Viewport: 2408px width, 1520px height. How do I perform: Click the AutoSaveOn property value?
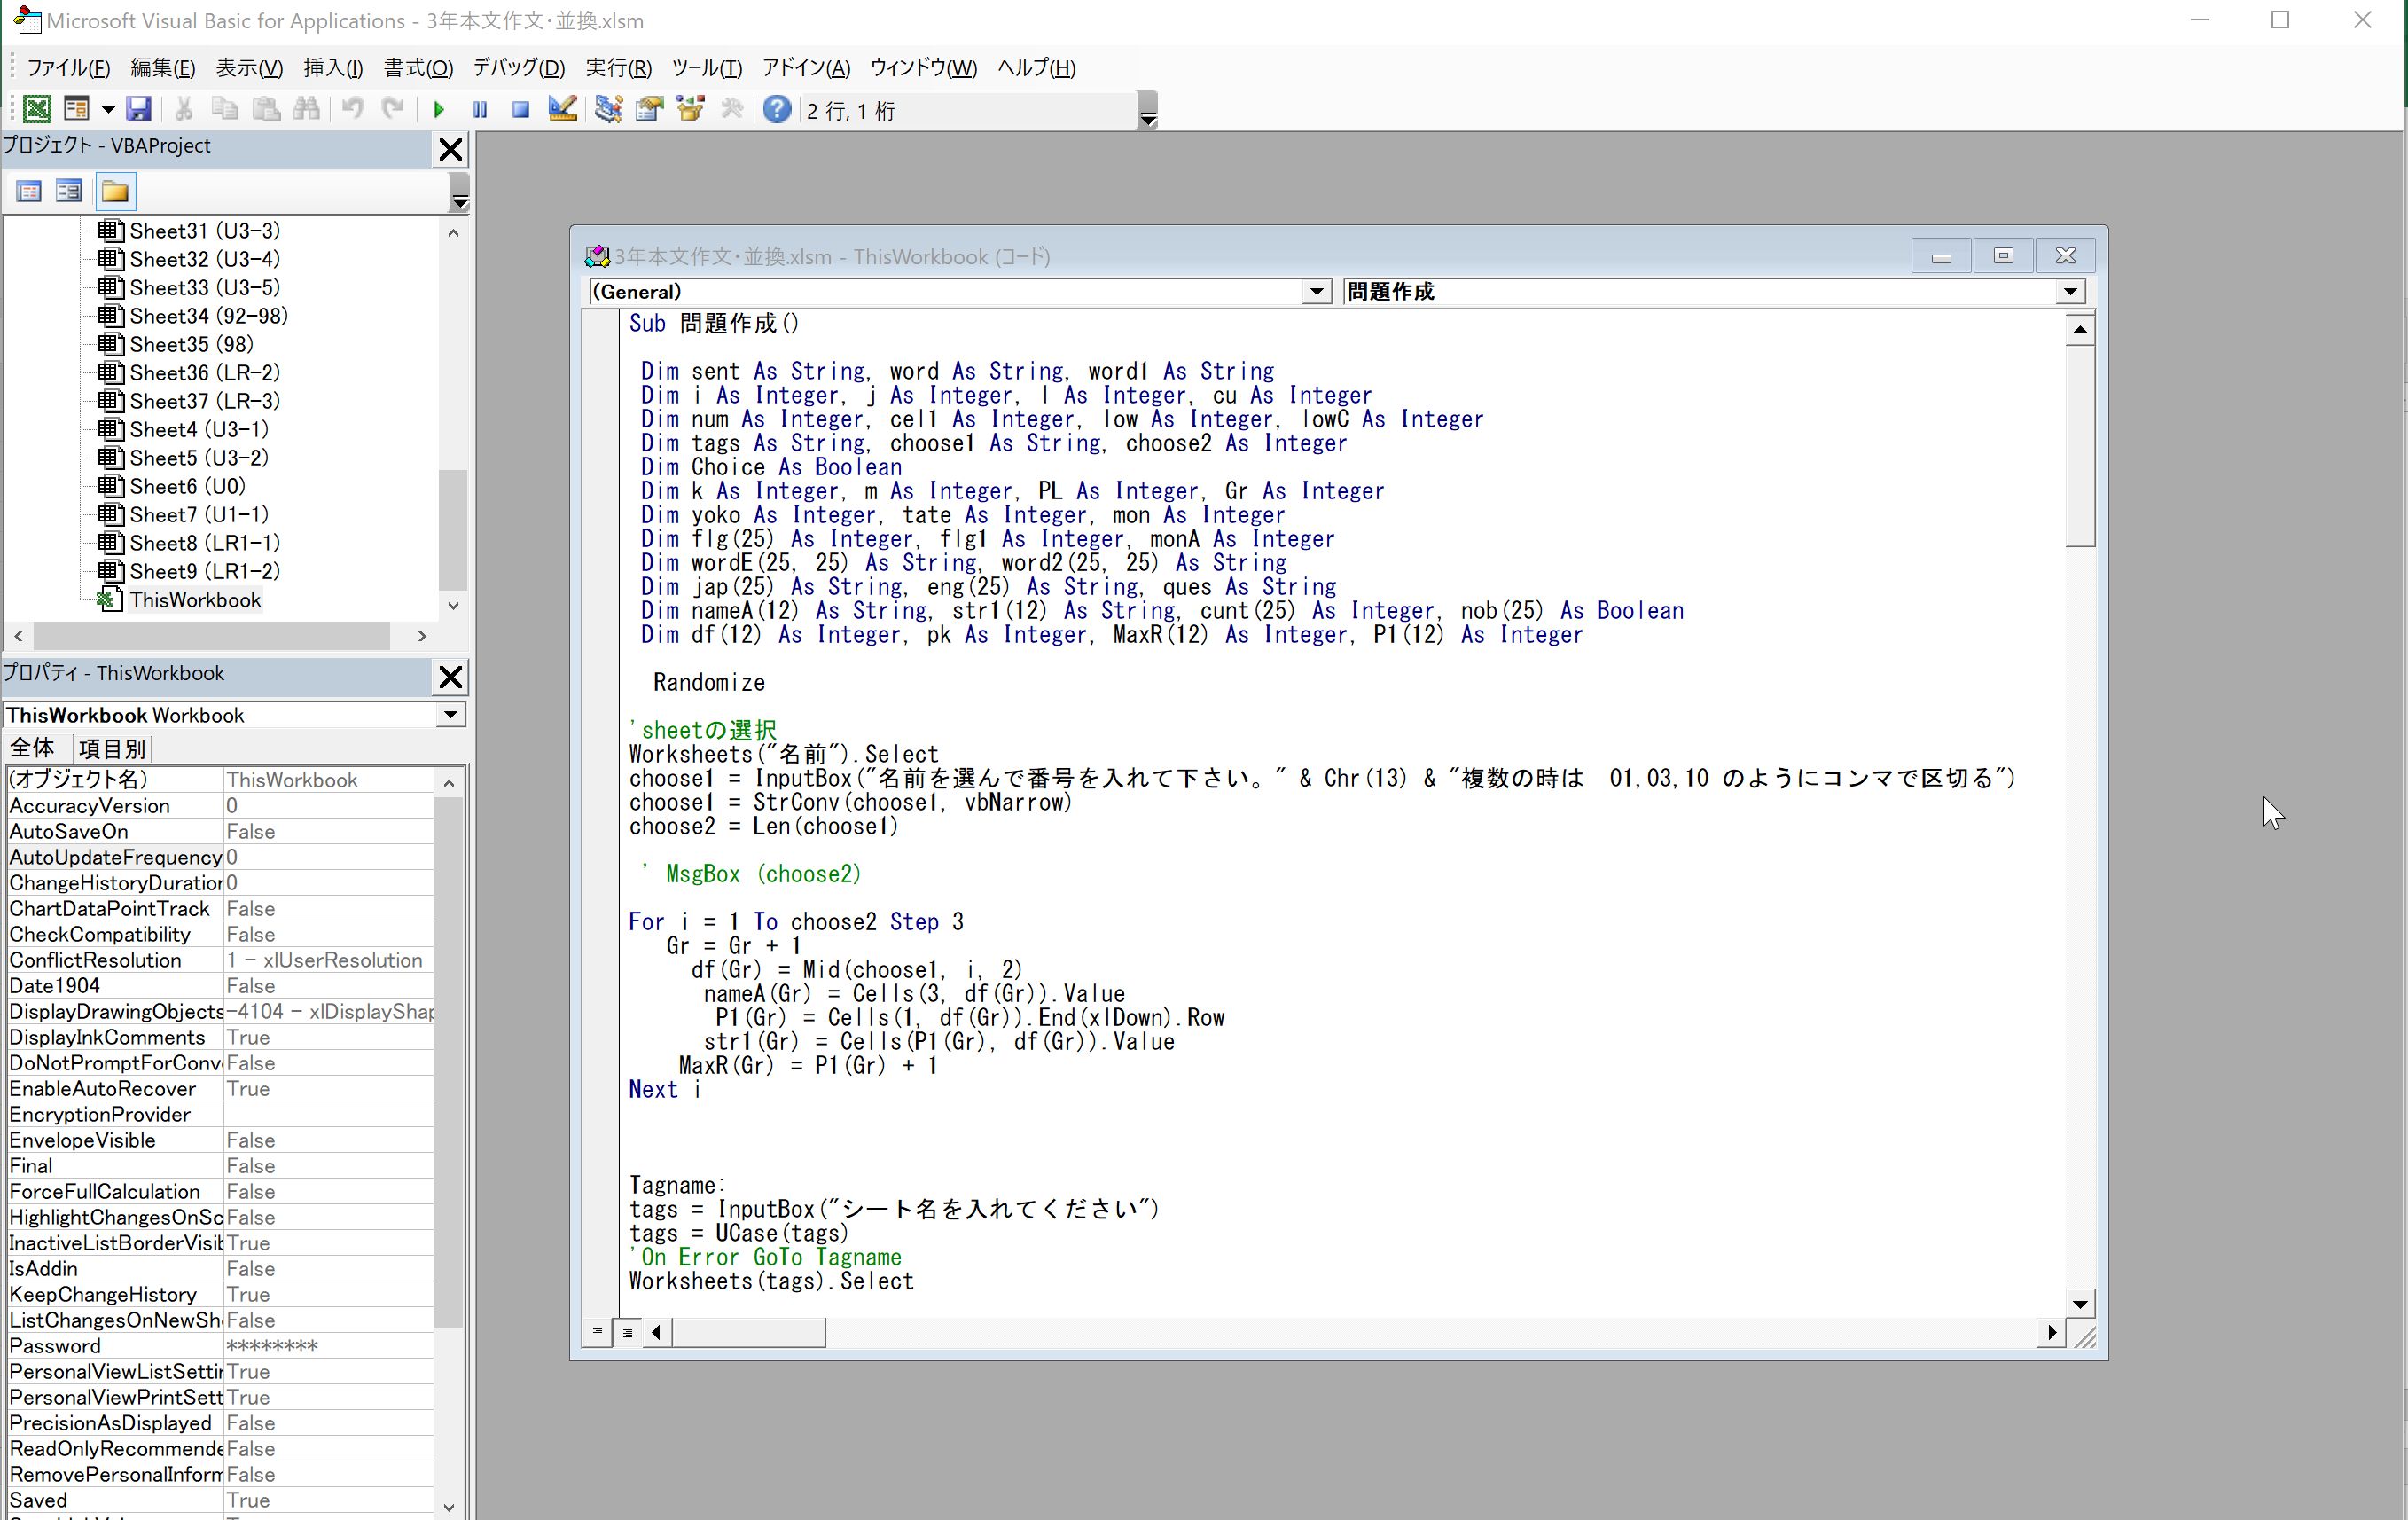click(328, 832)
